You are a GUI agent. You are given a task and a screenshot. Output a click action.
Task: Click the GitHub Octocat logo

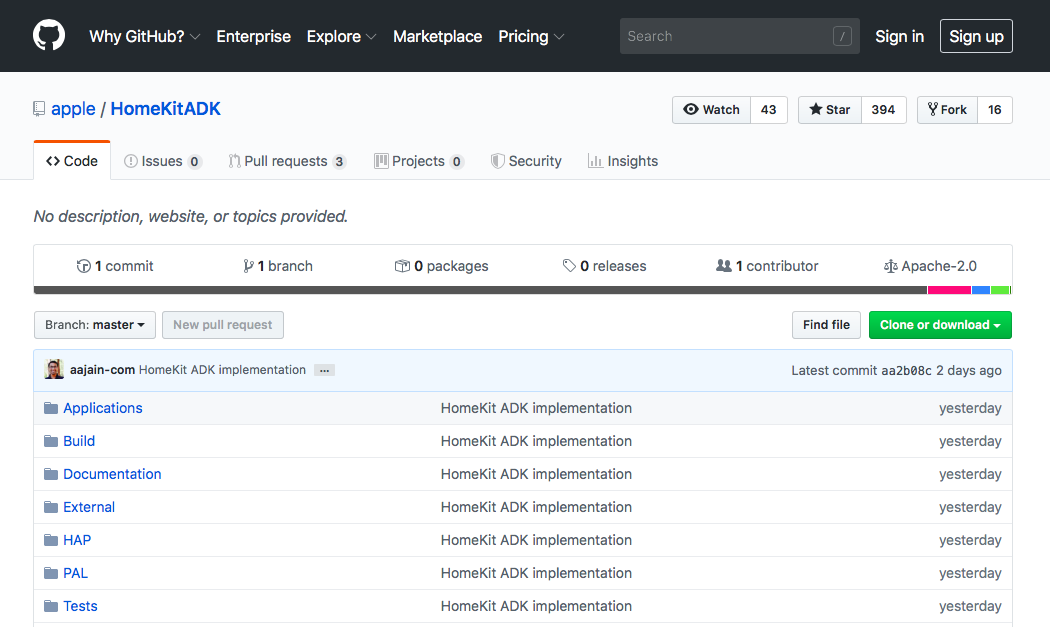point(49,36)
